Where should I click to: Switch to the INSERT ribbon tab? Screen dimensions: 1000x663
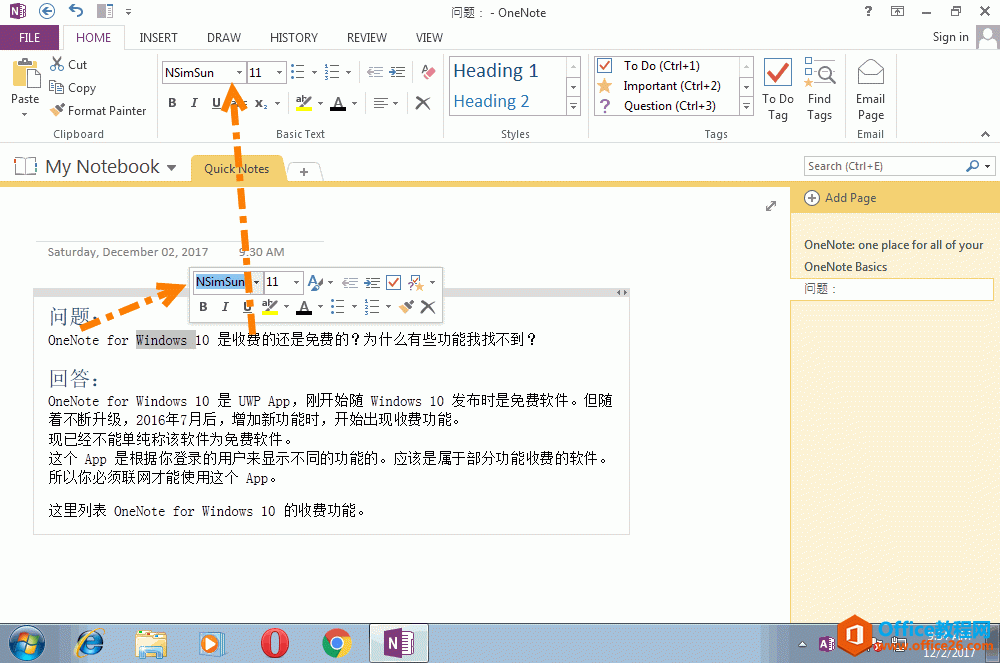158,37
